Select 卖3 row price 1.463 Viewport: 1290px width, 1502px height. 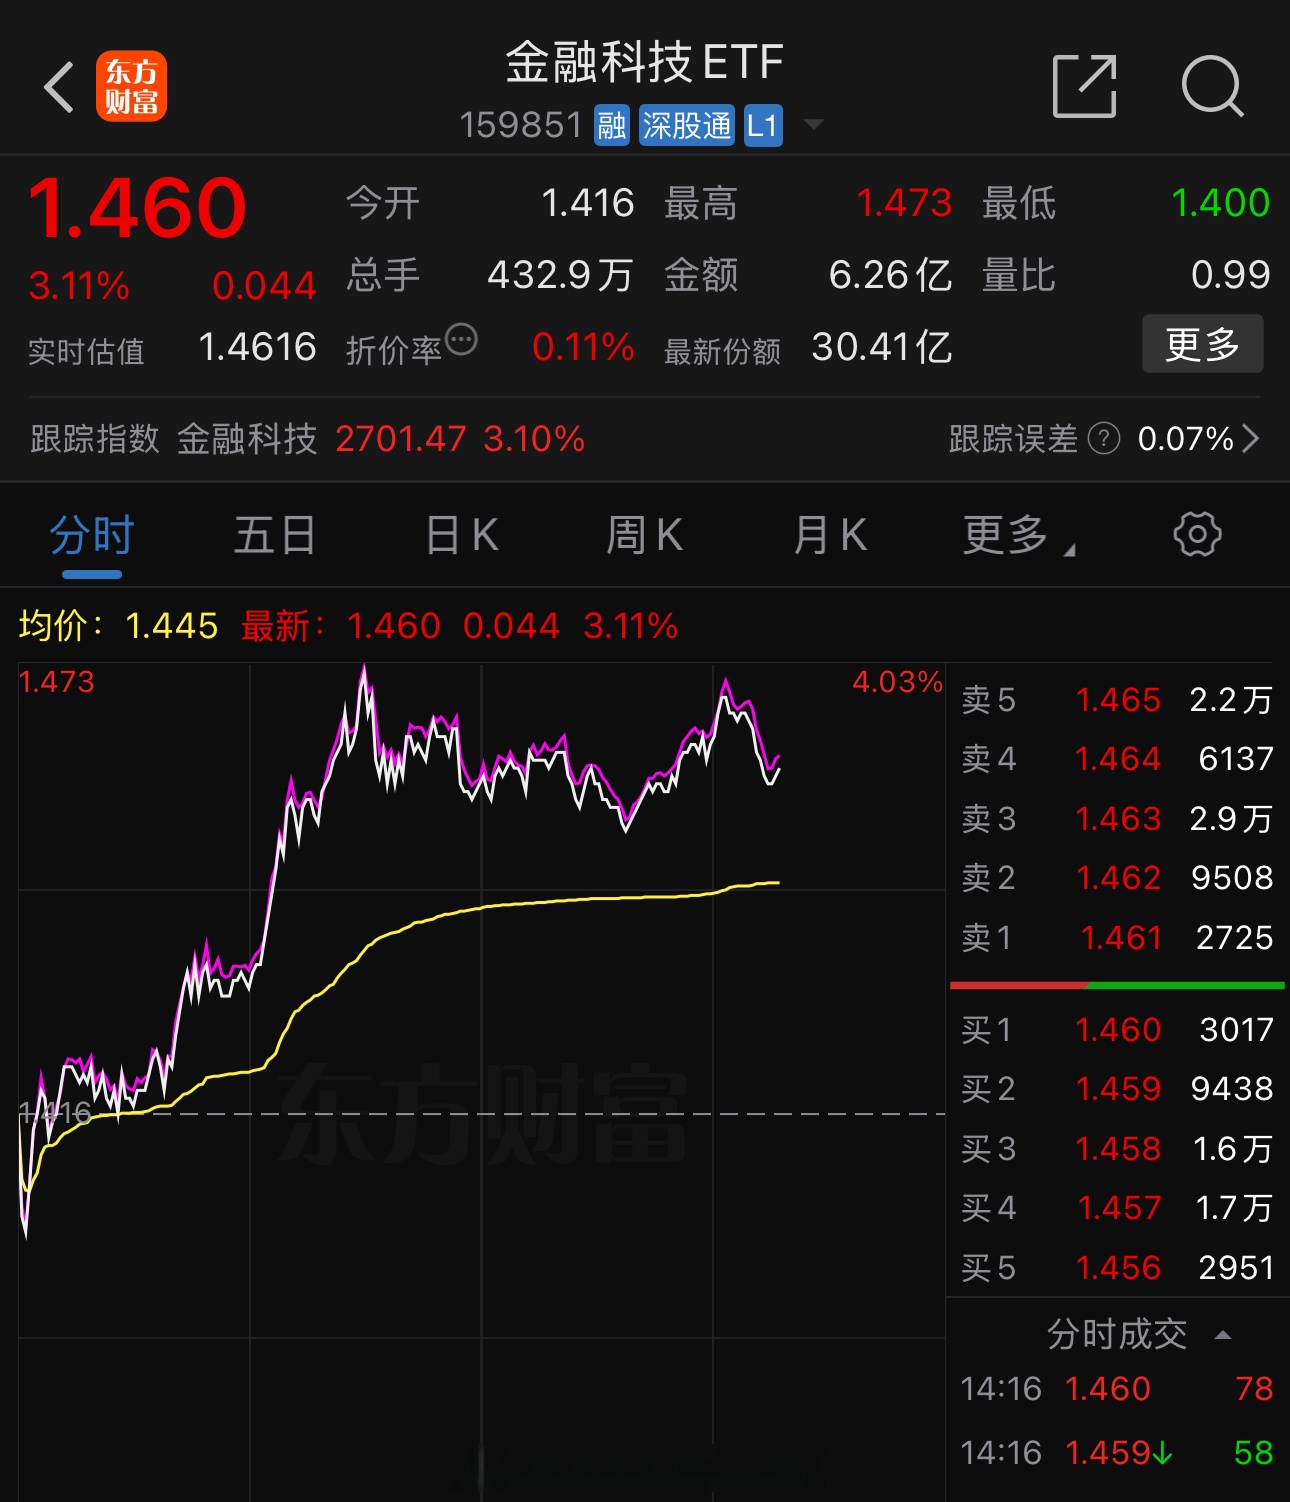1117,818
